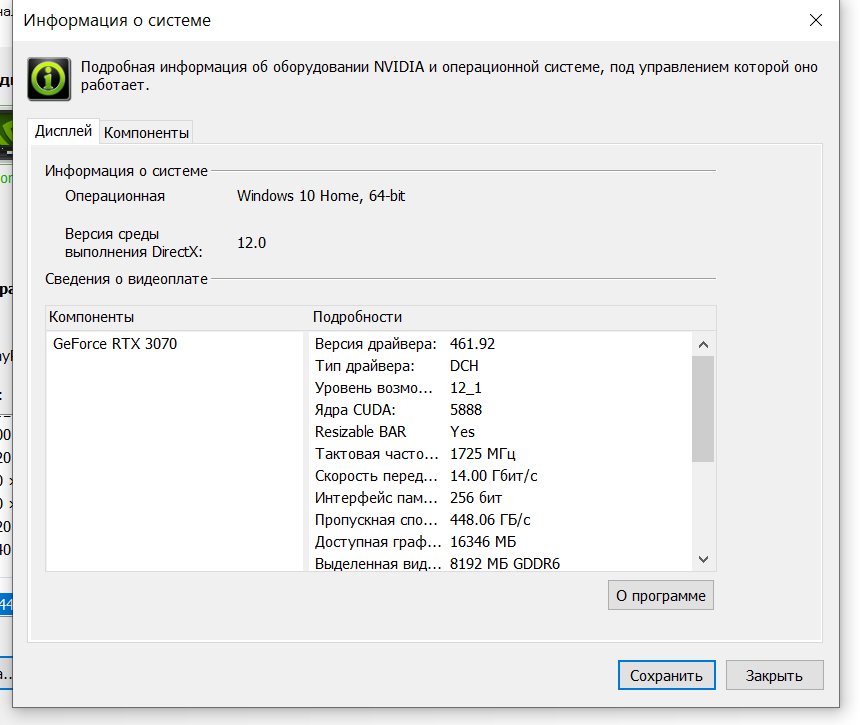Viewport: 864px width, 725px height.
Task: Select the Выделенная вид... row label
Action: 378,564
